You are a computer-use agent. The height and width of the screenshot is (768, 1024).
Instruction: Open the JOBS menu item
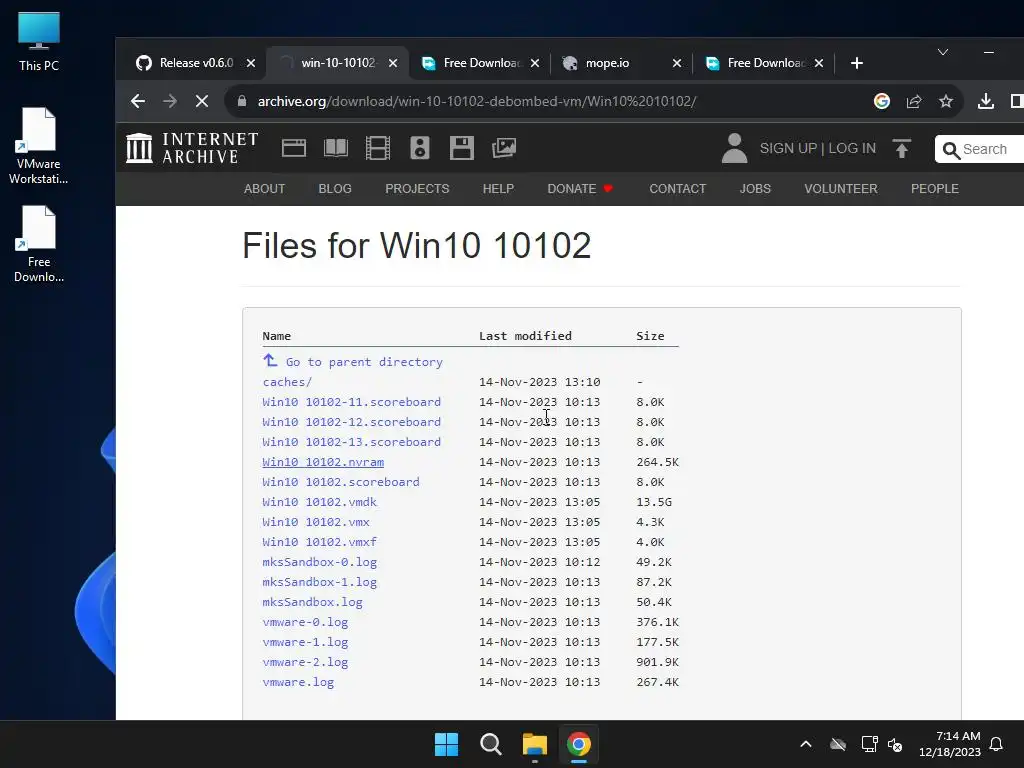[756, 189]
